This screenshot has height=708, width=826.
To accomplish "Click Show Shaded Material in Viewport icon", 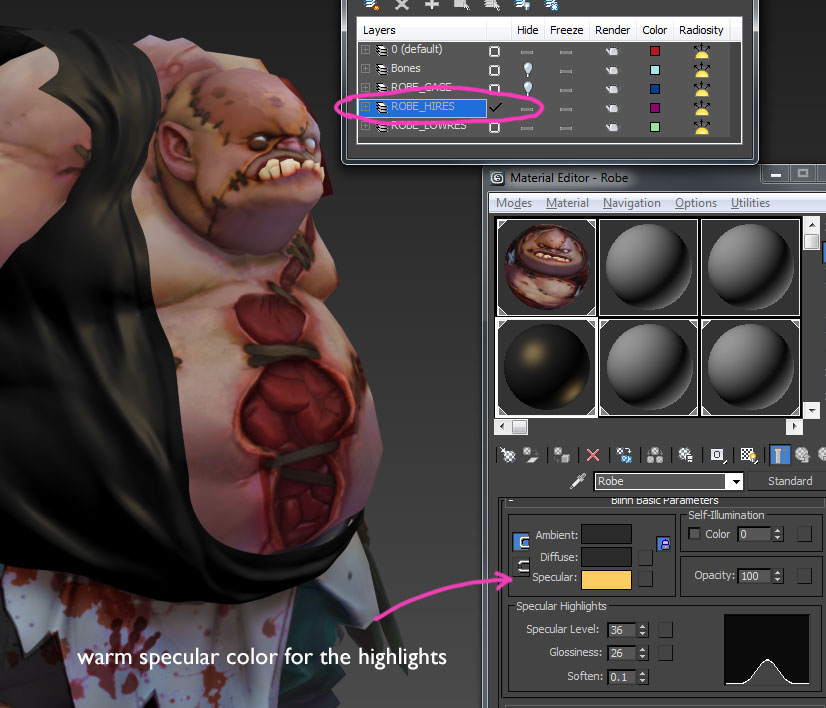I will coord(749,455).
